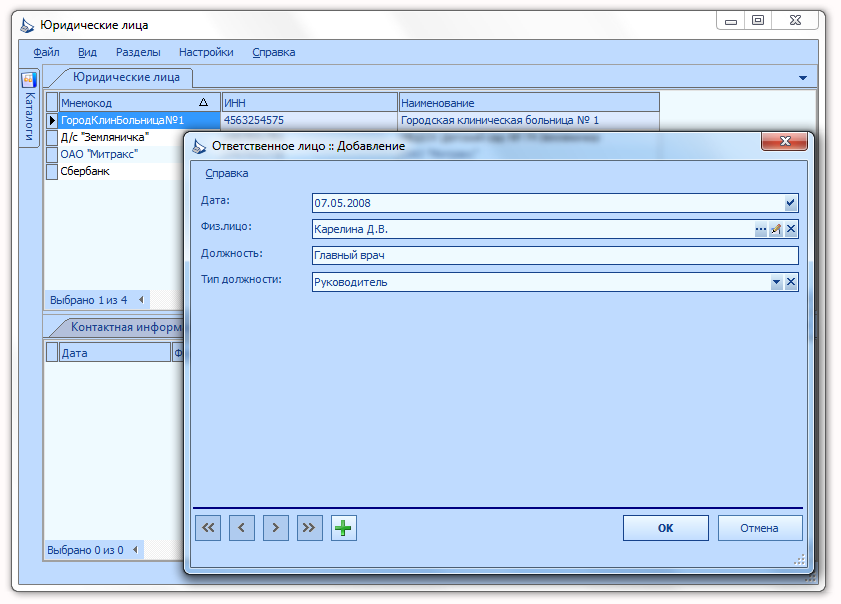Click the app icon in the Ответственное лицо dialog title
This screenshot has height=604, width=841.
pos(199,146)
